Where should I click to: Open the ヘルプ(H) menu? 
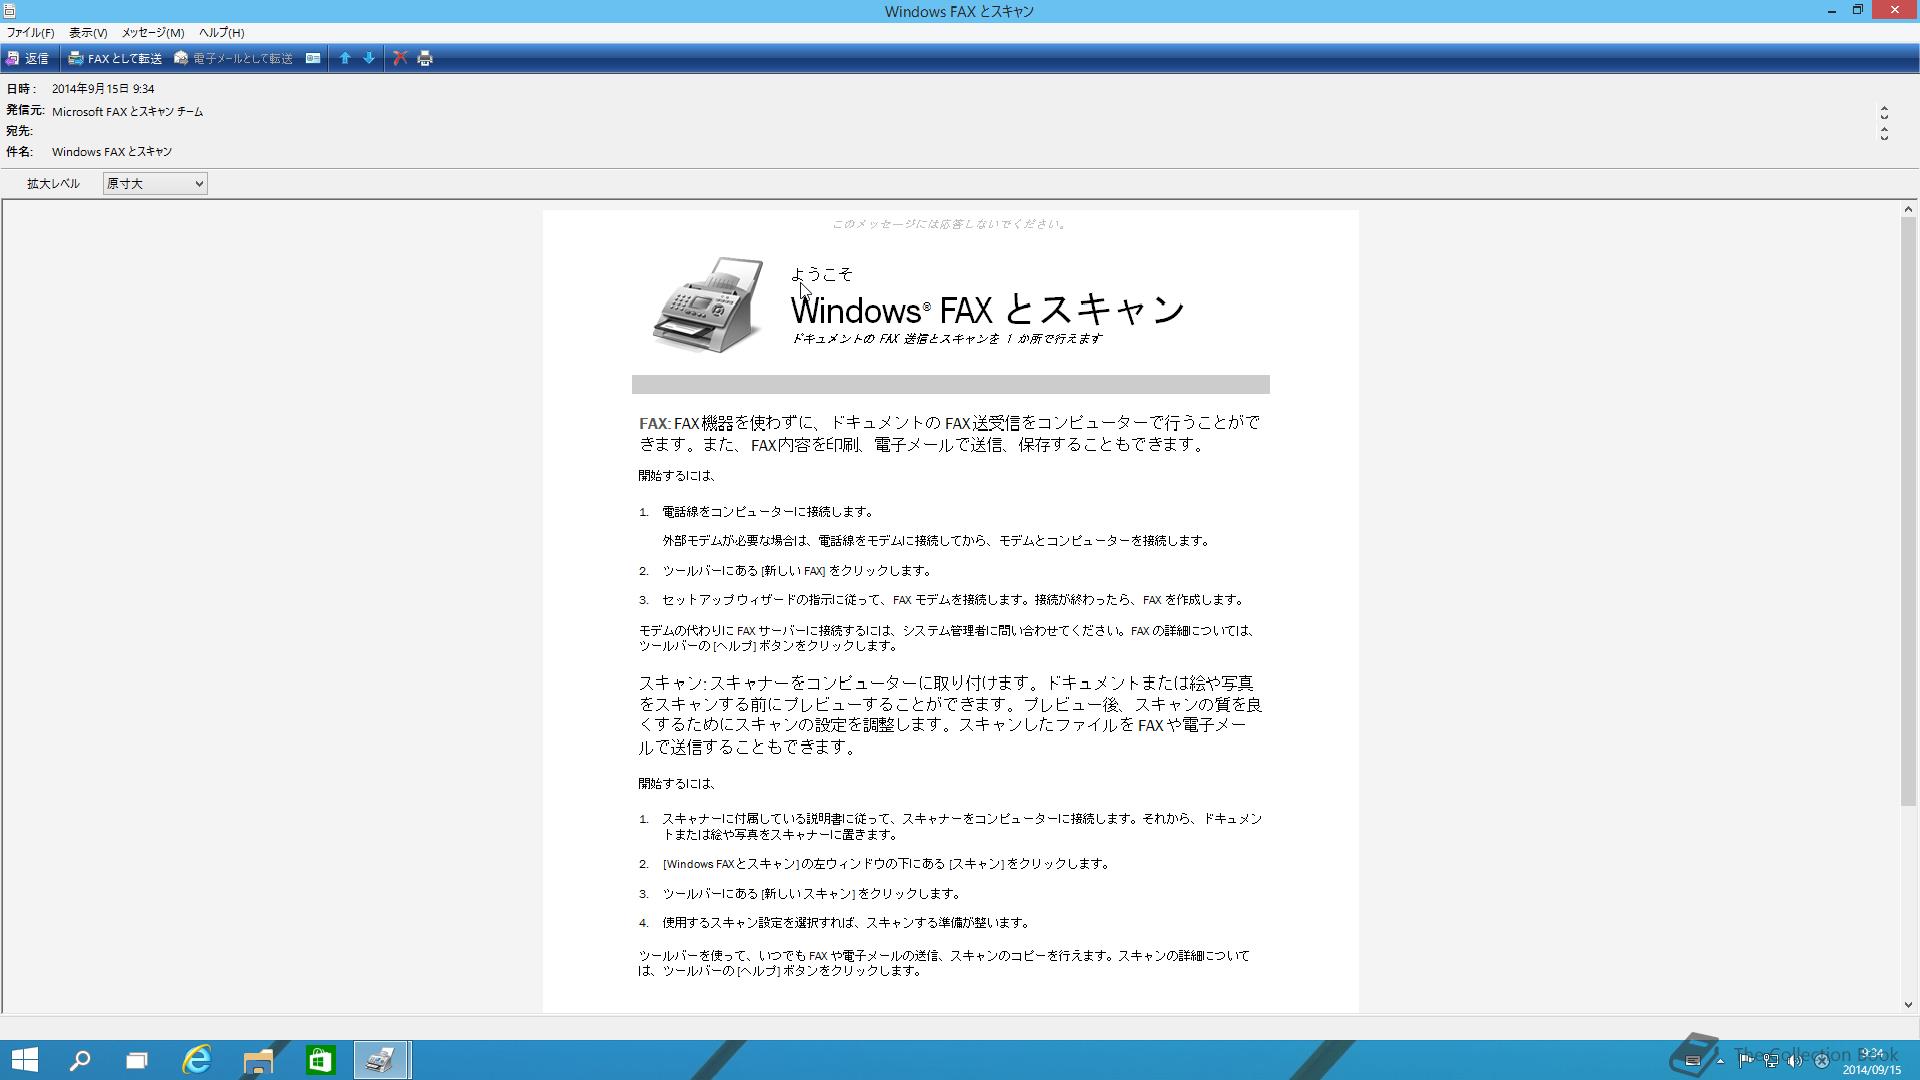pyautogui.click(x=221, y=33)
